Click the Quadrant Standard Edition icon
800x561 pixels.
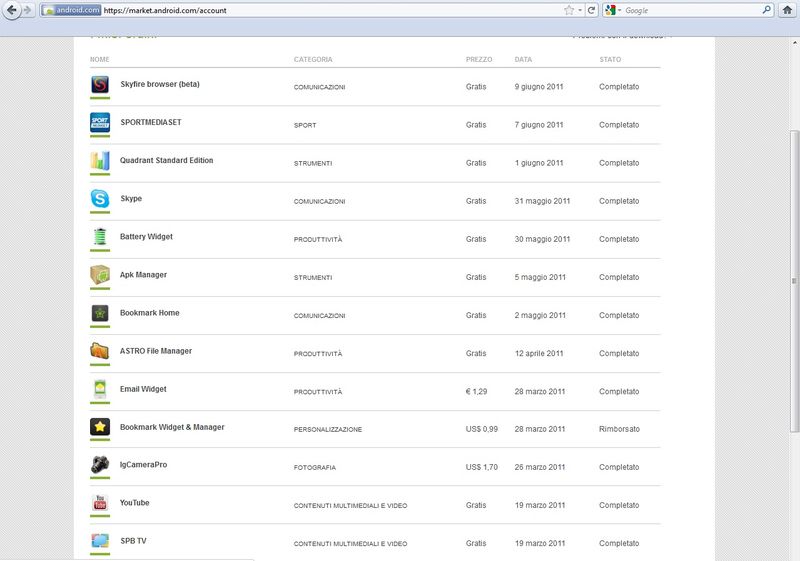100,161
